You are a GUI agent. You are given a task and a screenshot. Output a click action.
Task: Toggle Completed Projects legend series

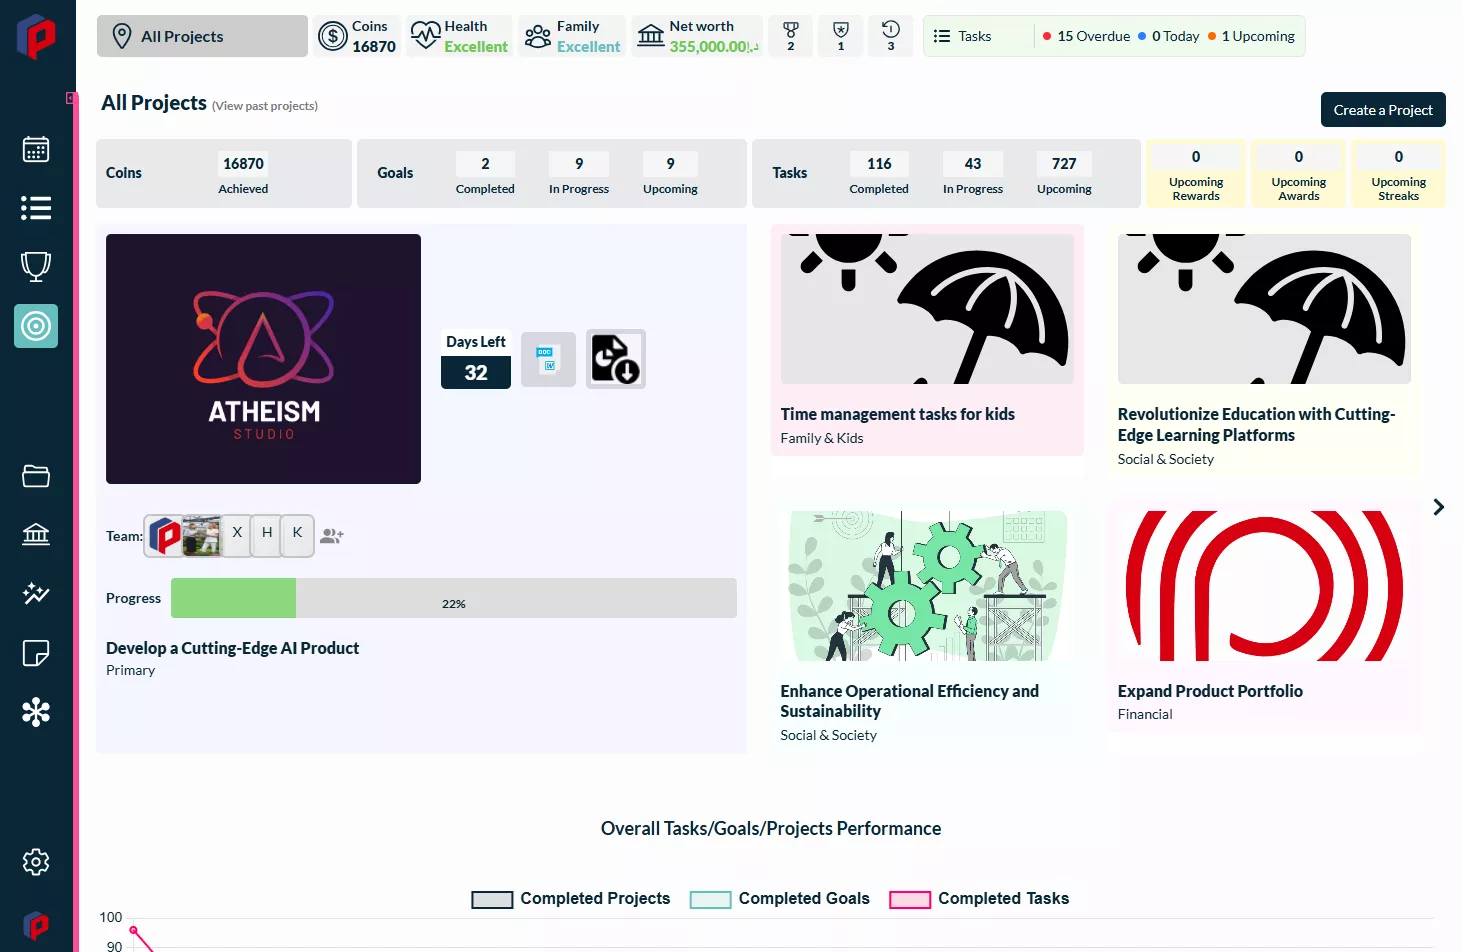[571, 899]
